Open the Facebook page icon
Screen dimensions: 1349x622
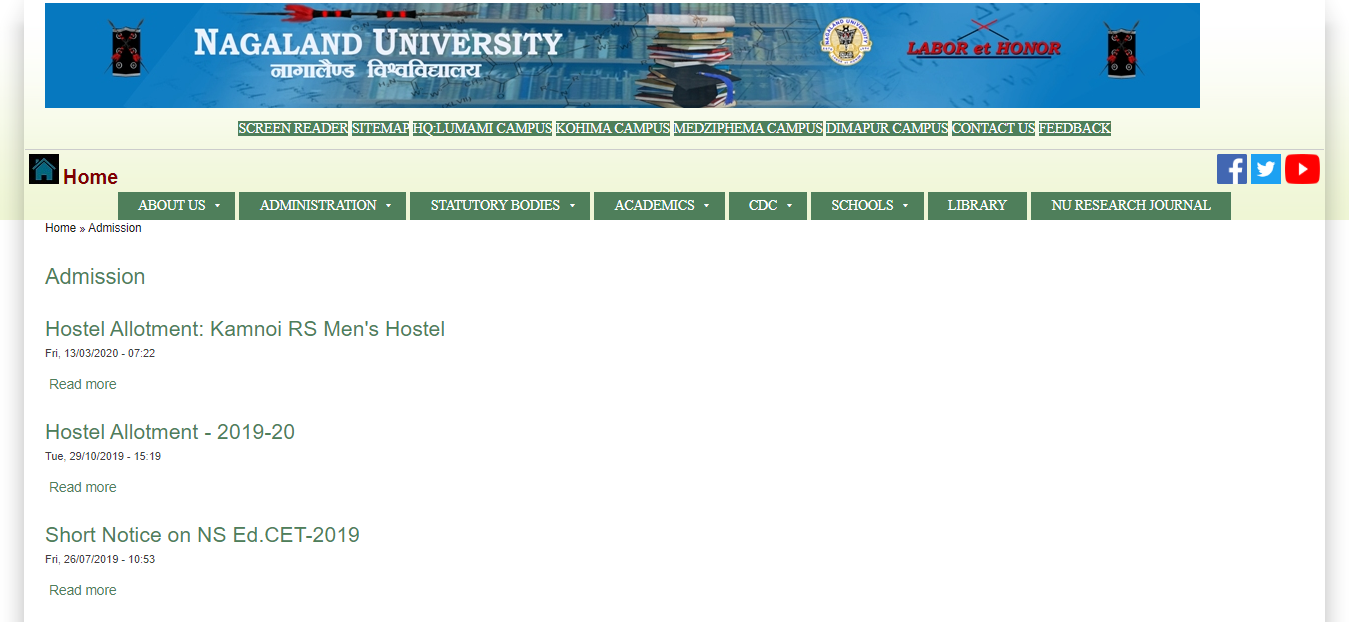coord(1232,169)
